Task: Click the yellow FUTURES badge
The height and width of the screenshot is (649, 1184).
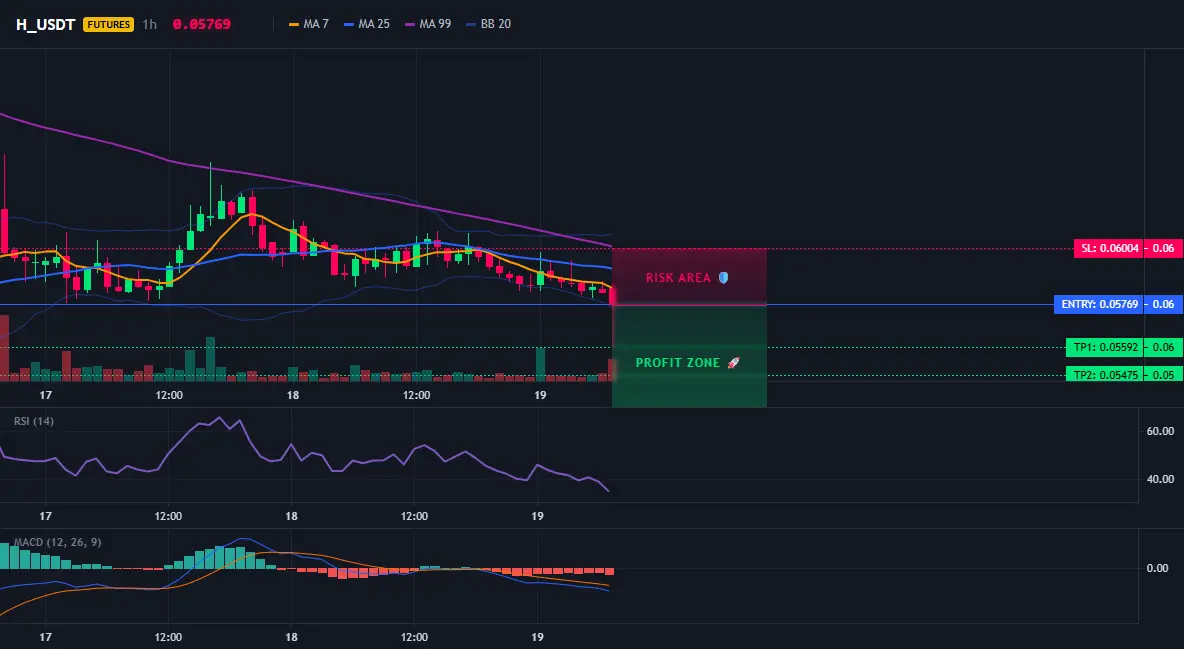Action: [x=108, y=24]
